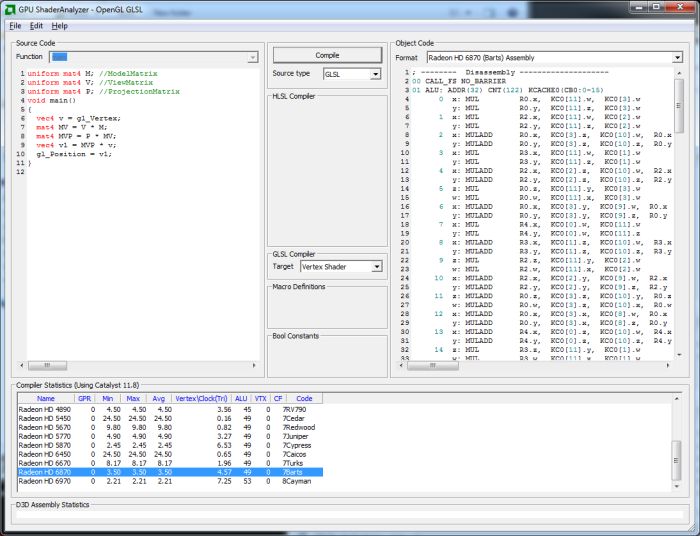
Task: Click the 'void main()' source line
Action: [51, 100]
